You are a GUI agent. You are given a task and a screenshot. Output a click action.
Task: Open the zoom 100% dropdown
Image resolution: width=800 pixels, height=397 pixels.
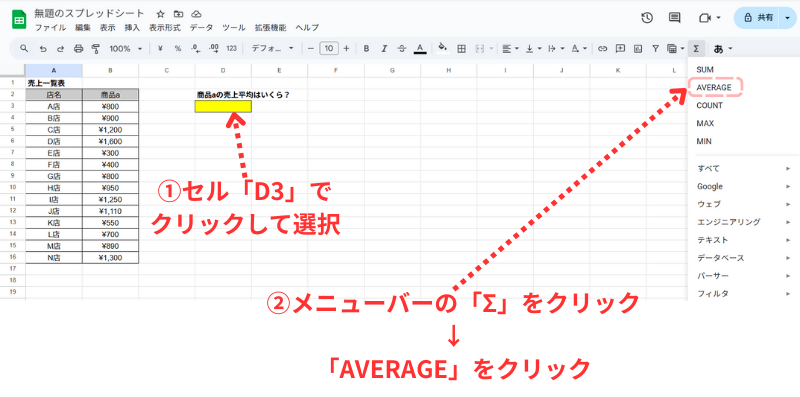(126, 48)
